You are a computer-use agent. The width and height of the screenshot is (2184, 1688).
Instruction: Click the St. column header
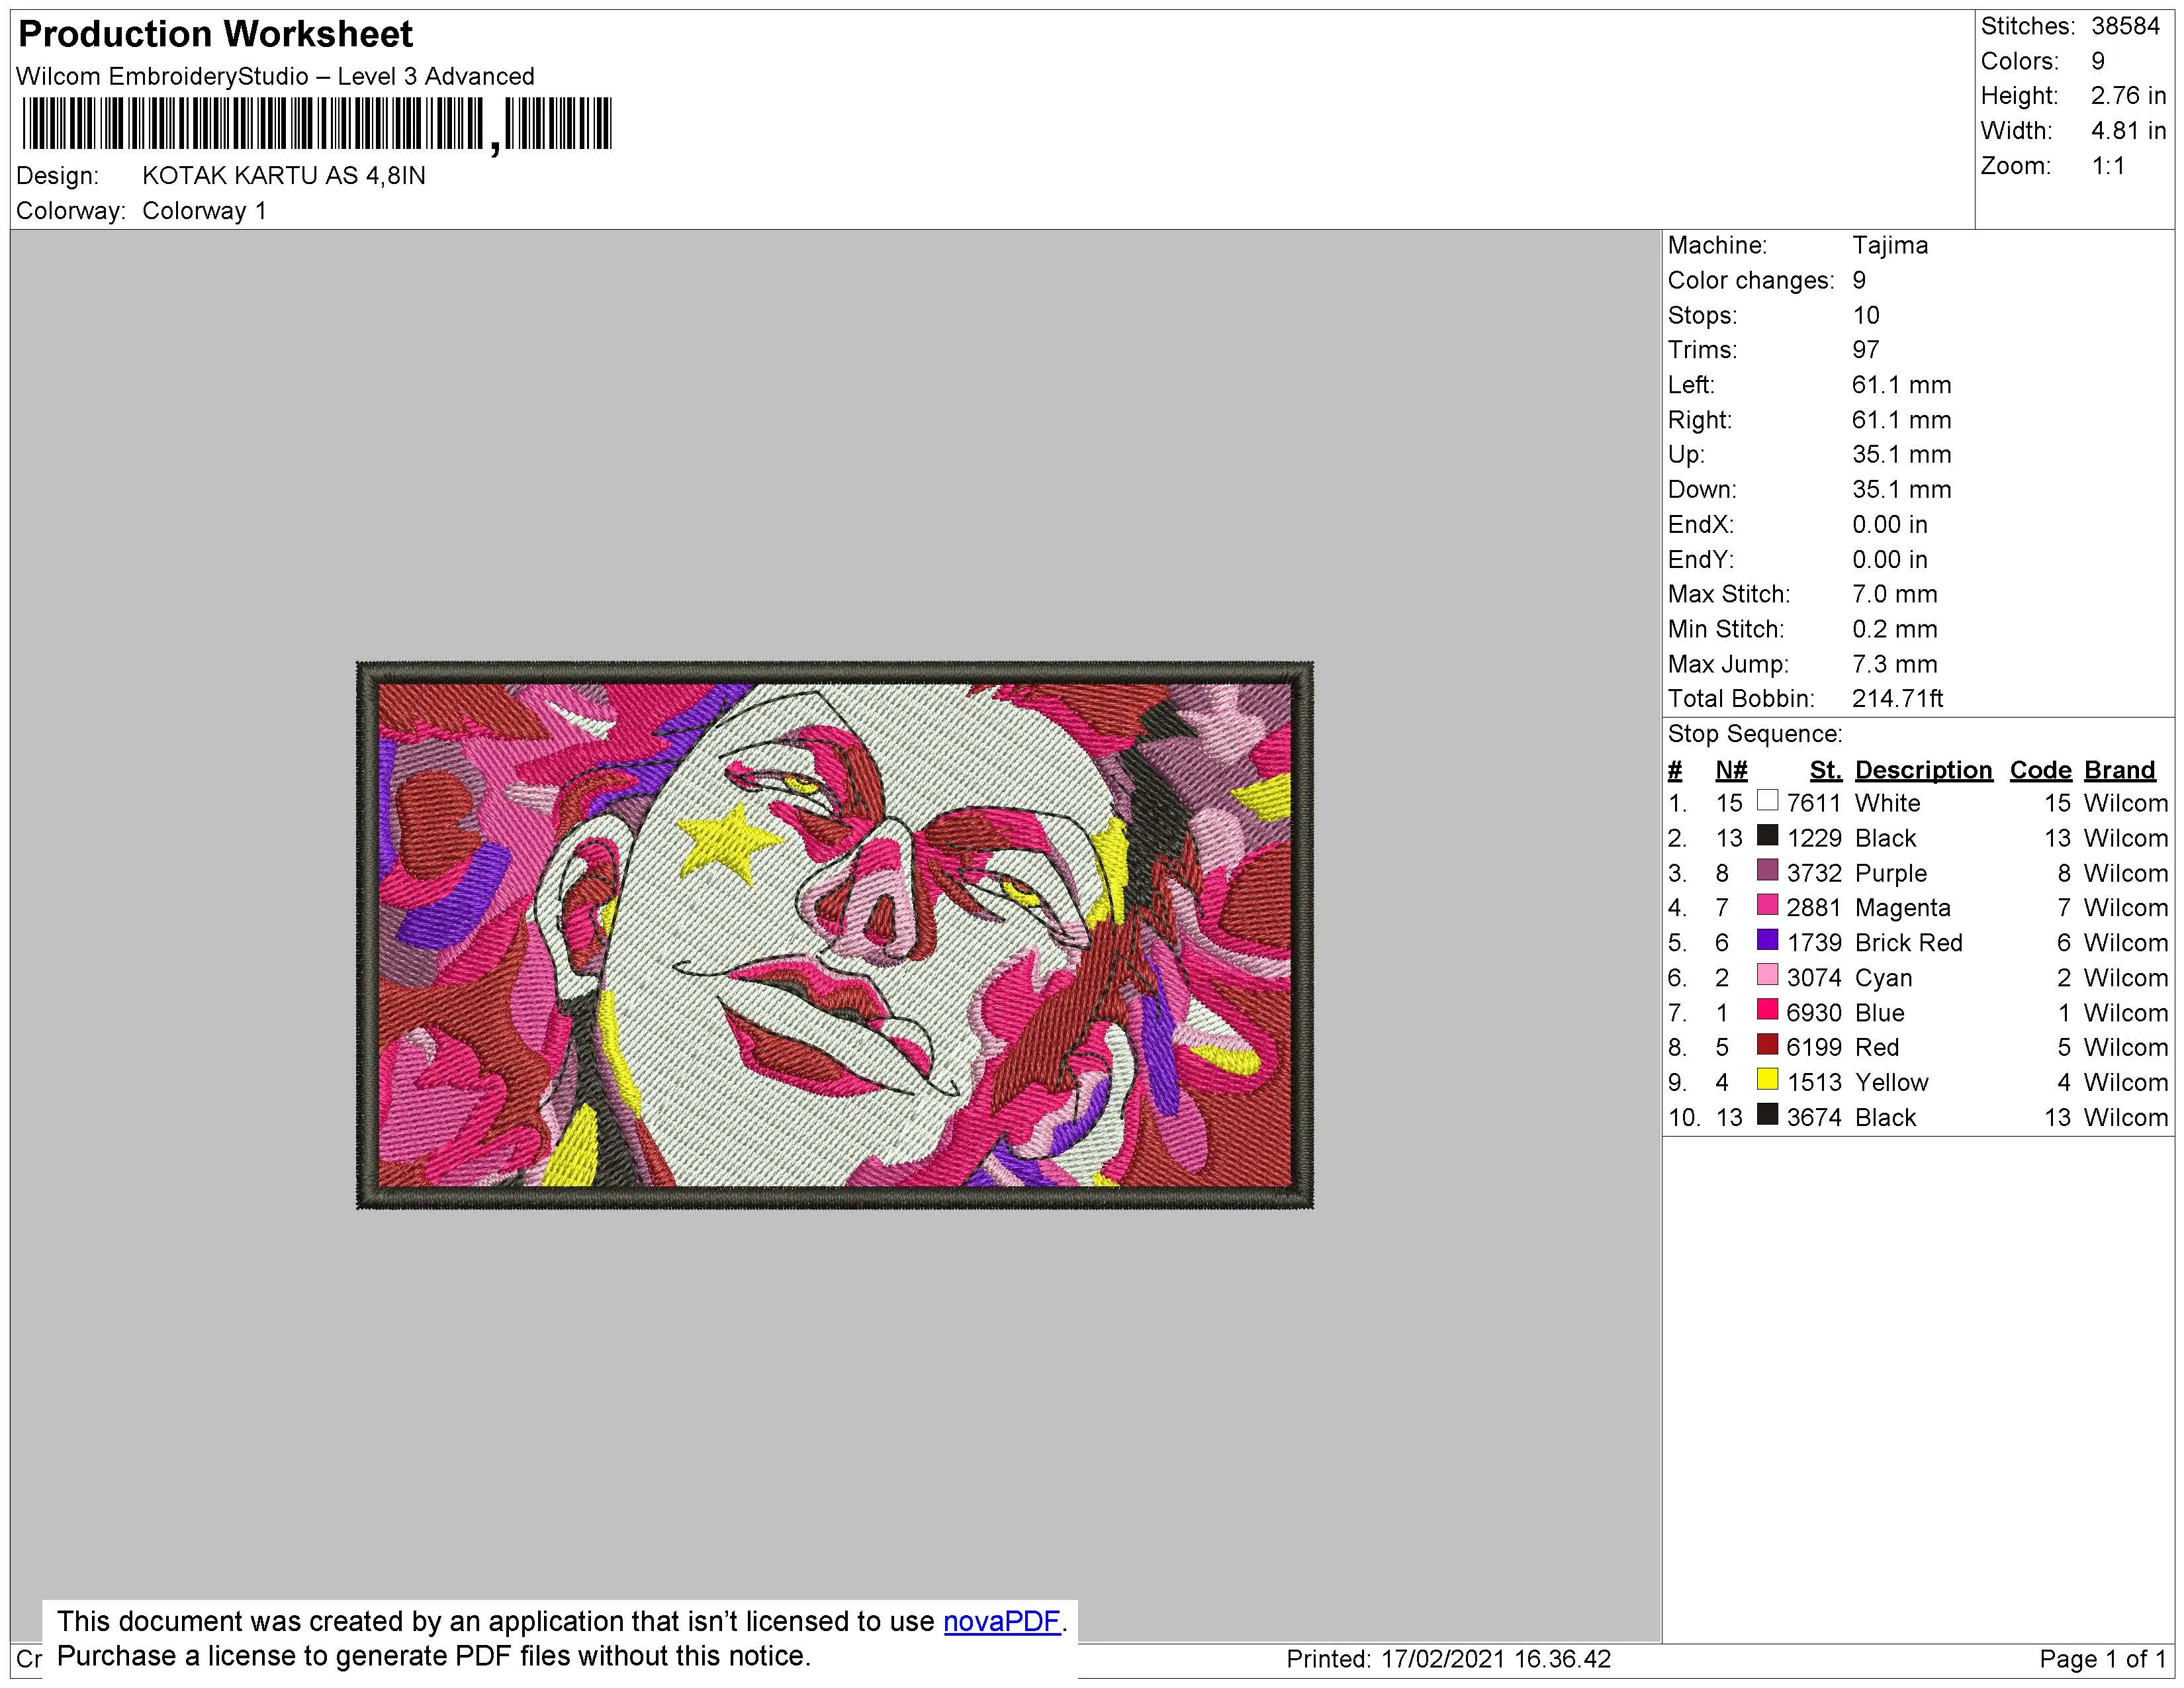[1825, 770]
